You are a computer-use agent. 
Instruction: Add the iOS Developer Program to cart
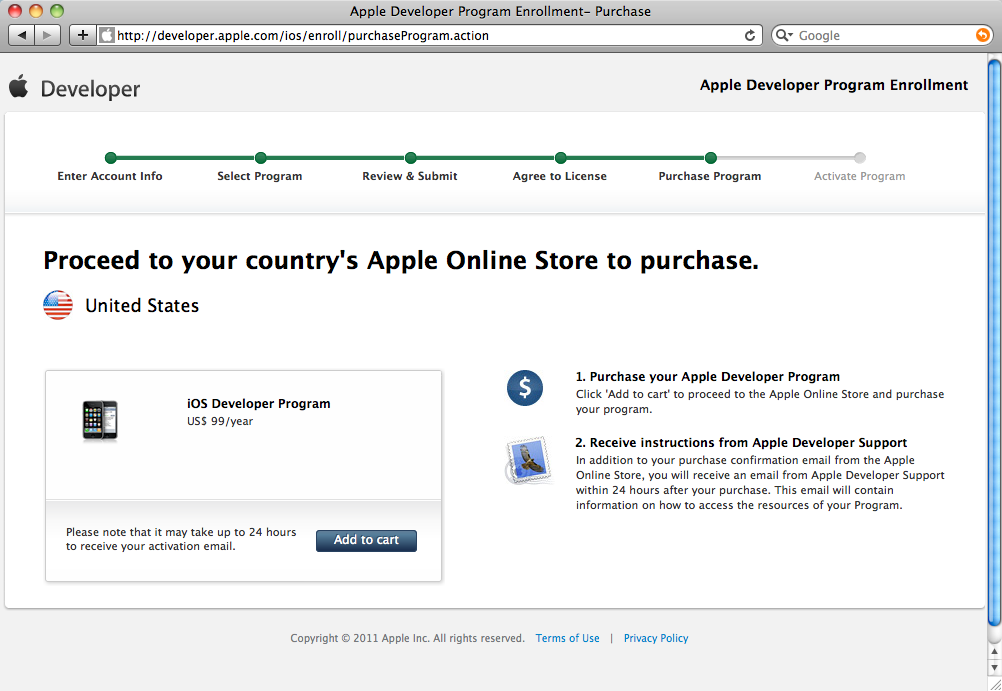point(366,540)
